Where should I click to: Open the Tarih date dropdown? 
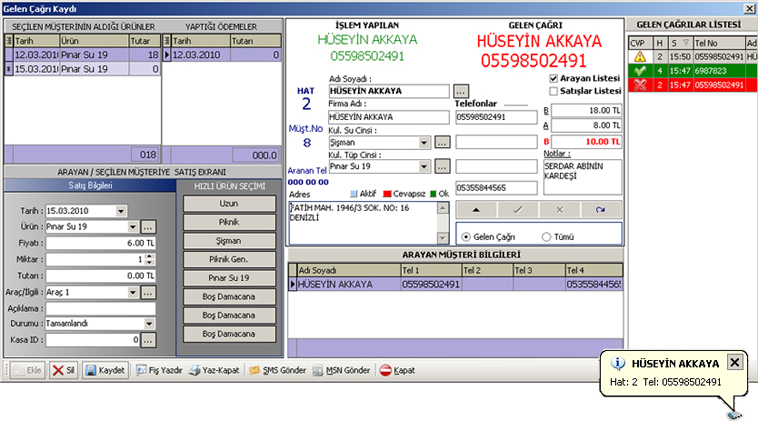pyautogui.click(x=121, y=211)
